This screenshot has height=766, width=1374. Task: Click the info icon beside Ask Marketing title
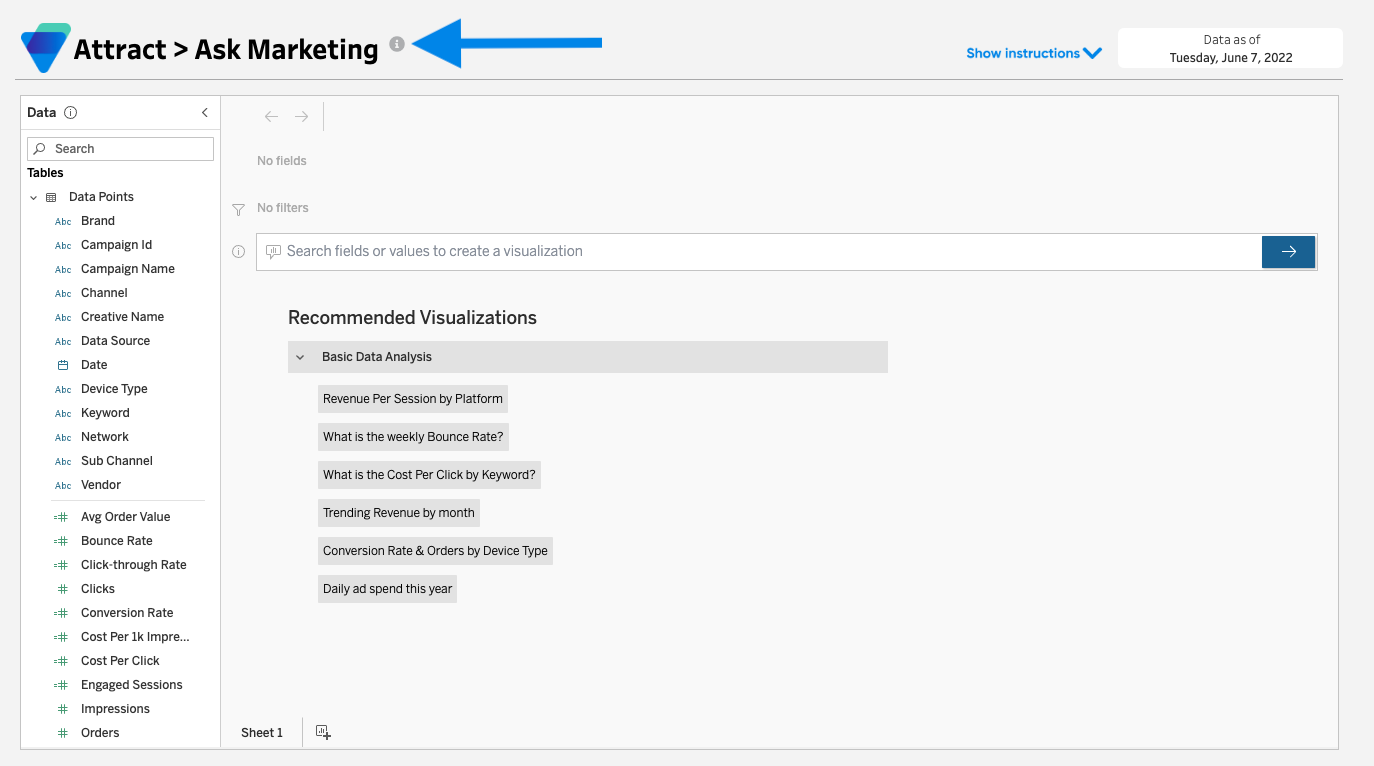[x=397, y=44]
